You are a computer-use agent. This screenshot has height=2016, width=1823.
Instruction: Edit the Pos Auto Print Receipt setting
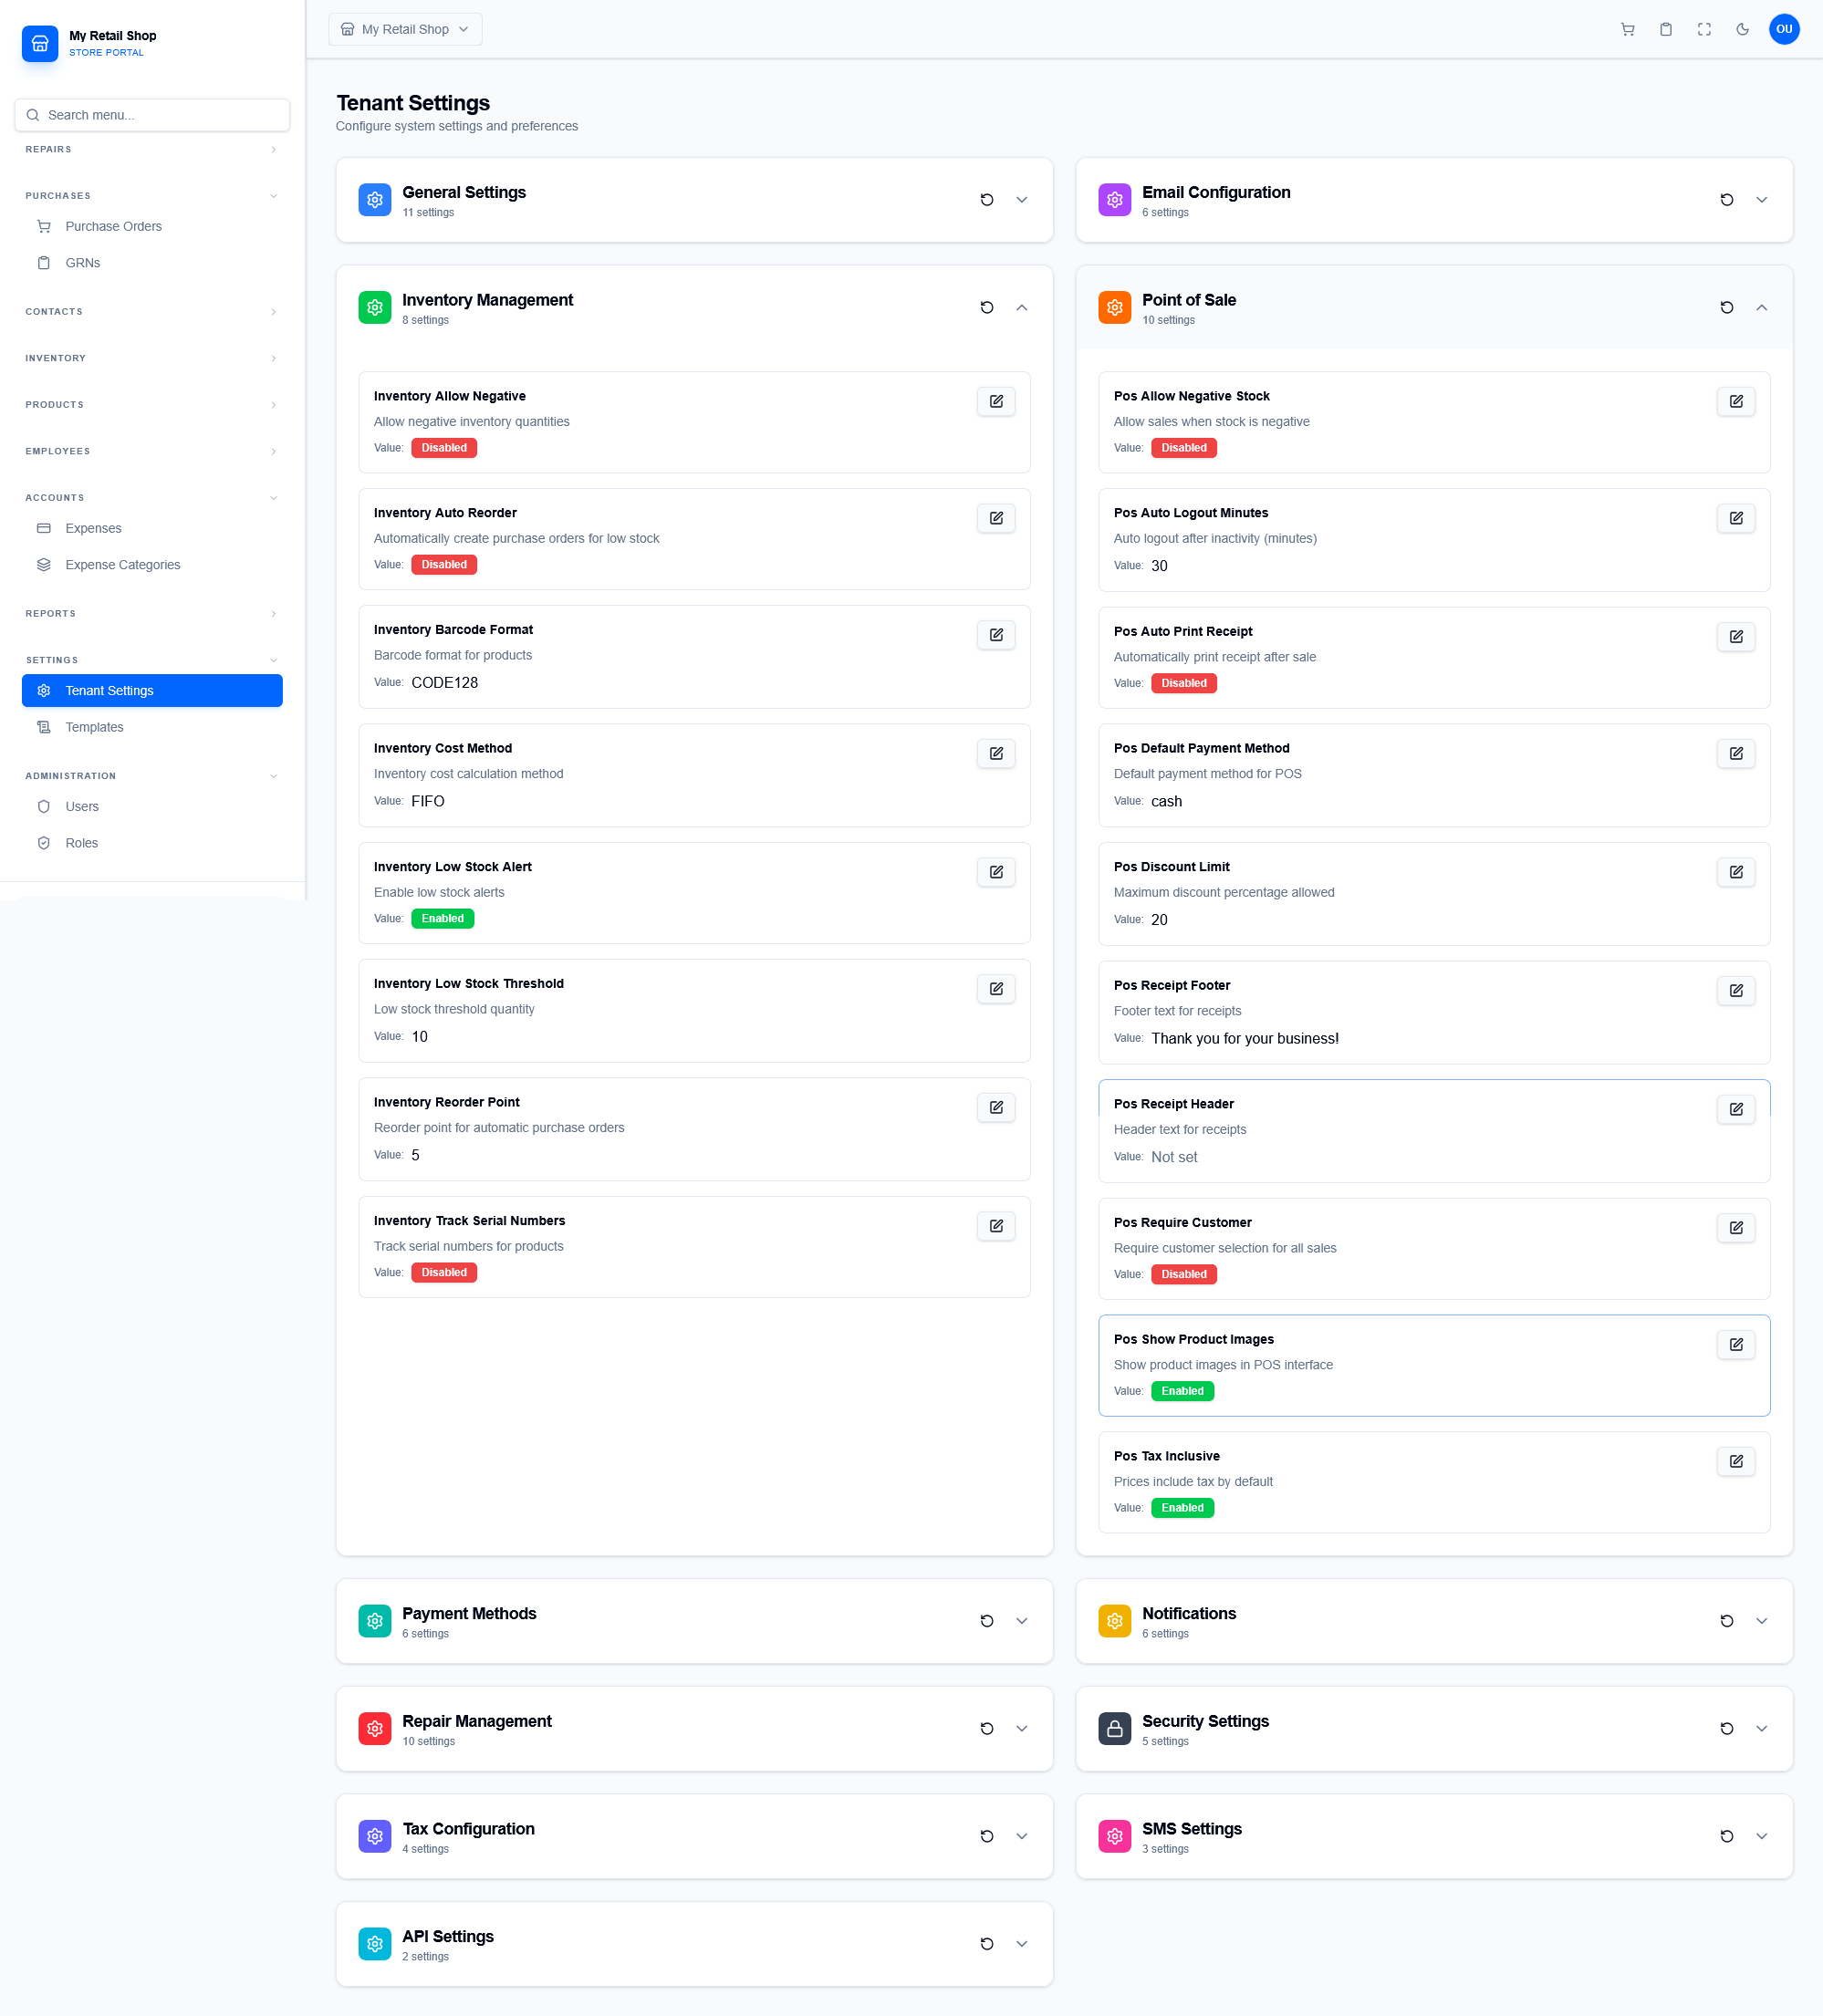click(x=1736, y=637)
